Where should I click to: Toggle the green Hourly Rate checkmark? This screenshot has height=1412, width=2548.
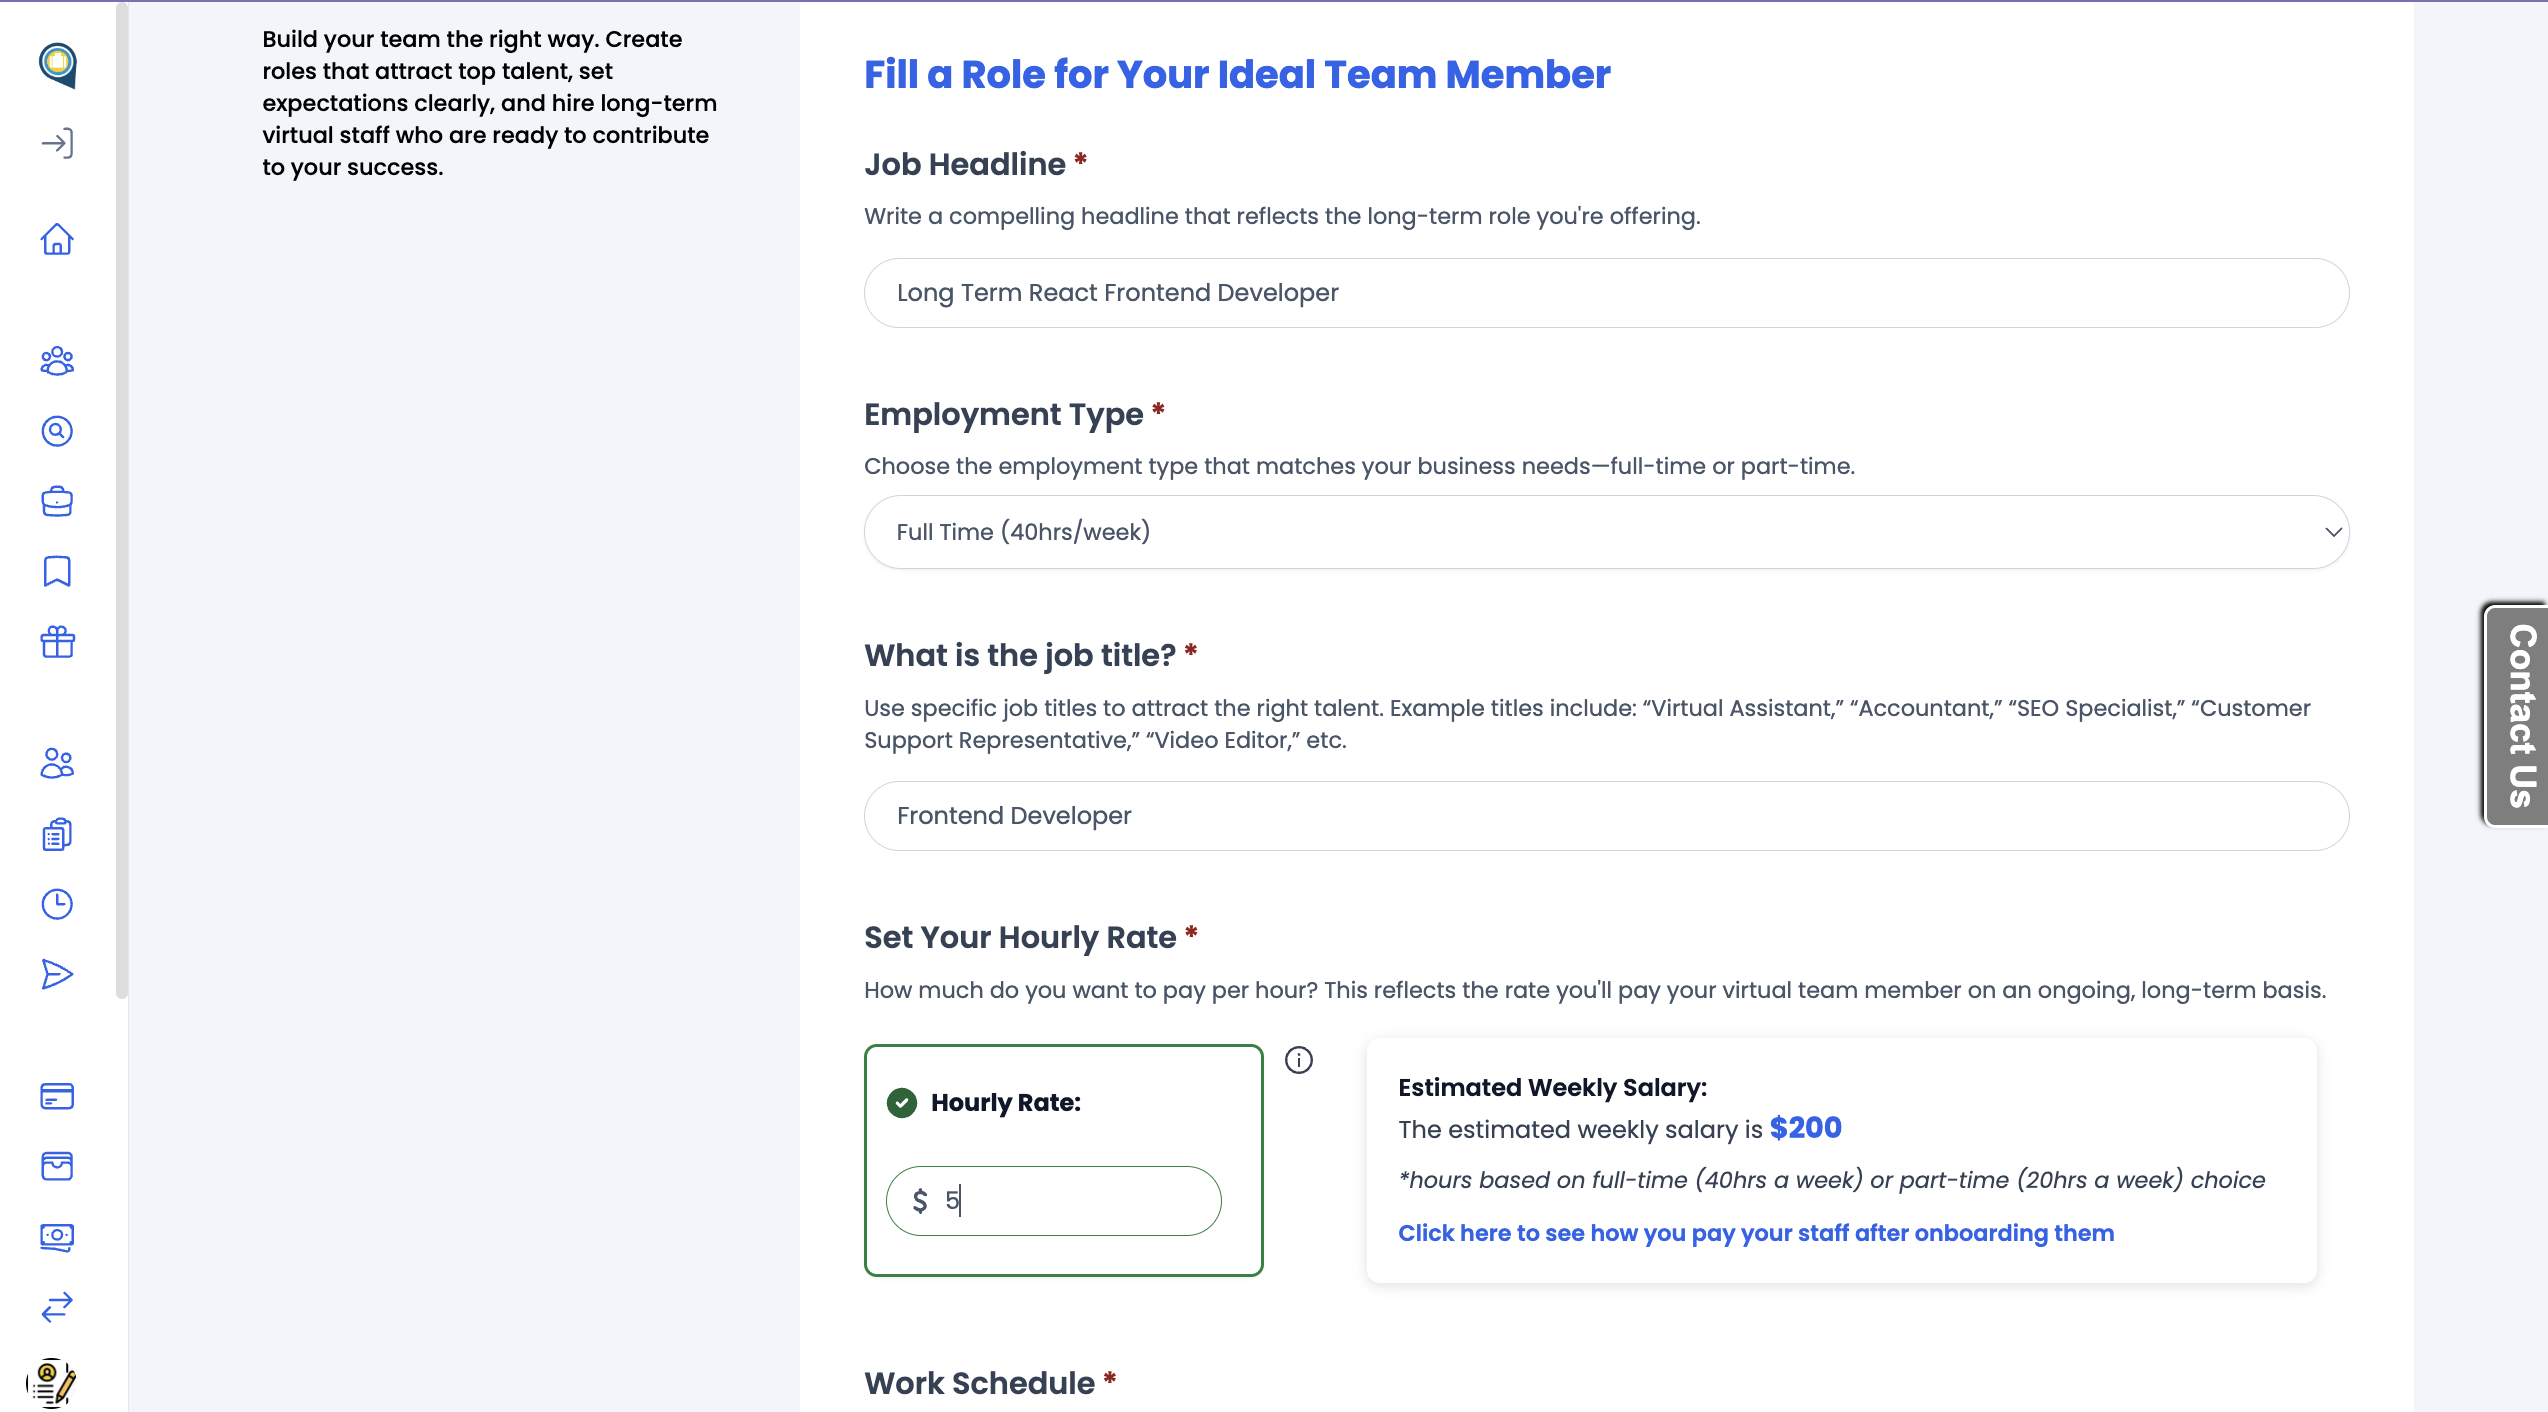pos(902,1102)
